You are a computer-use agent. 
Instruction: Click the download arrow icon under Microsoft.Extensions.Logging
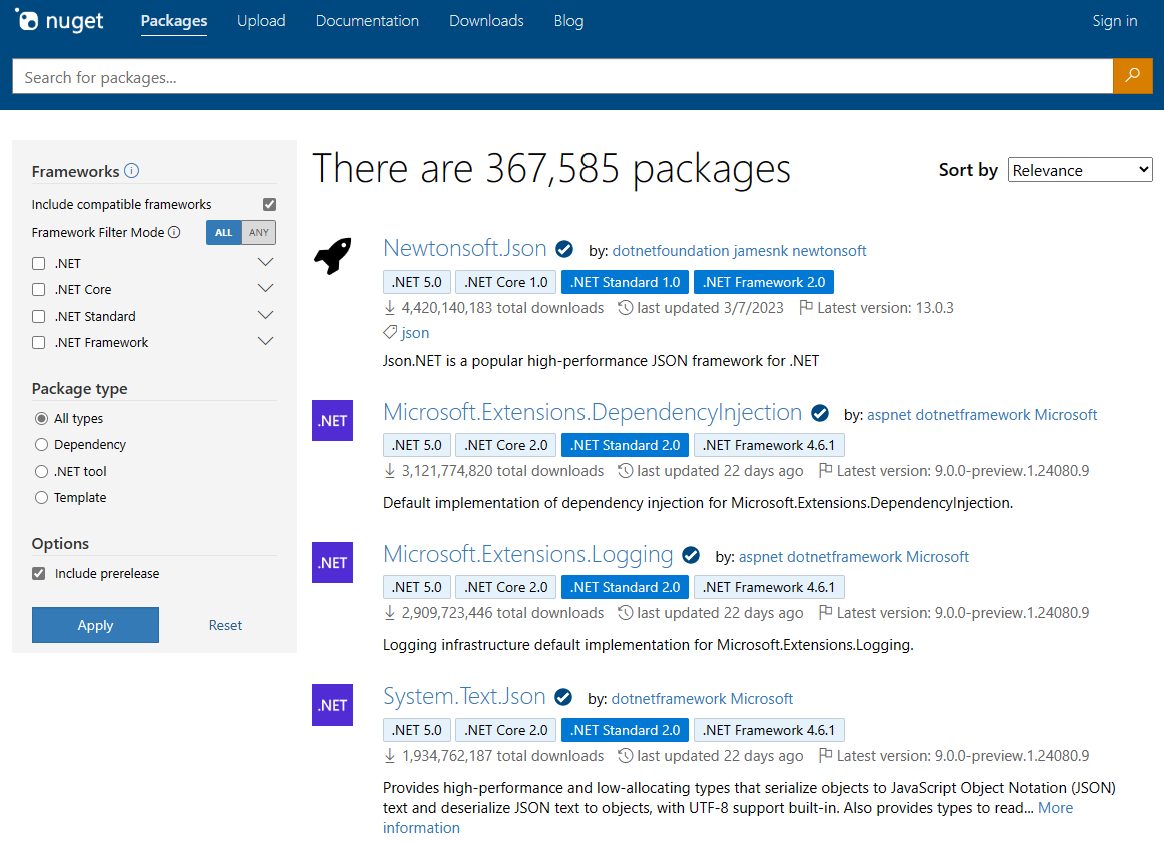tap(389, 612)
